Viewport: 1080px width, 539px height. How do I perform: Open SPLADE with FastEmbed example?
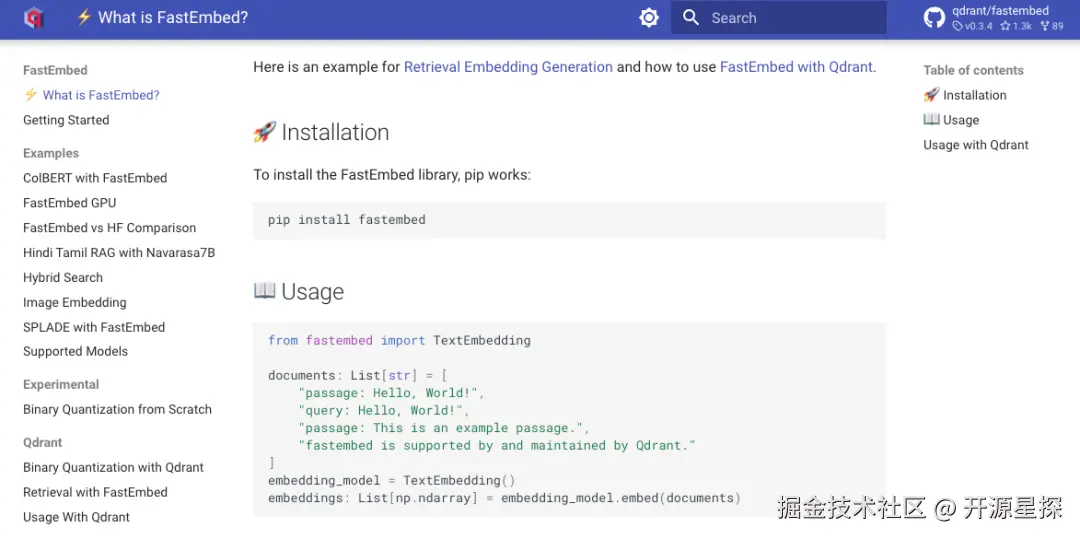[94, 327]
